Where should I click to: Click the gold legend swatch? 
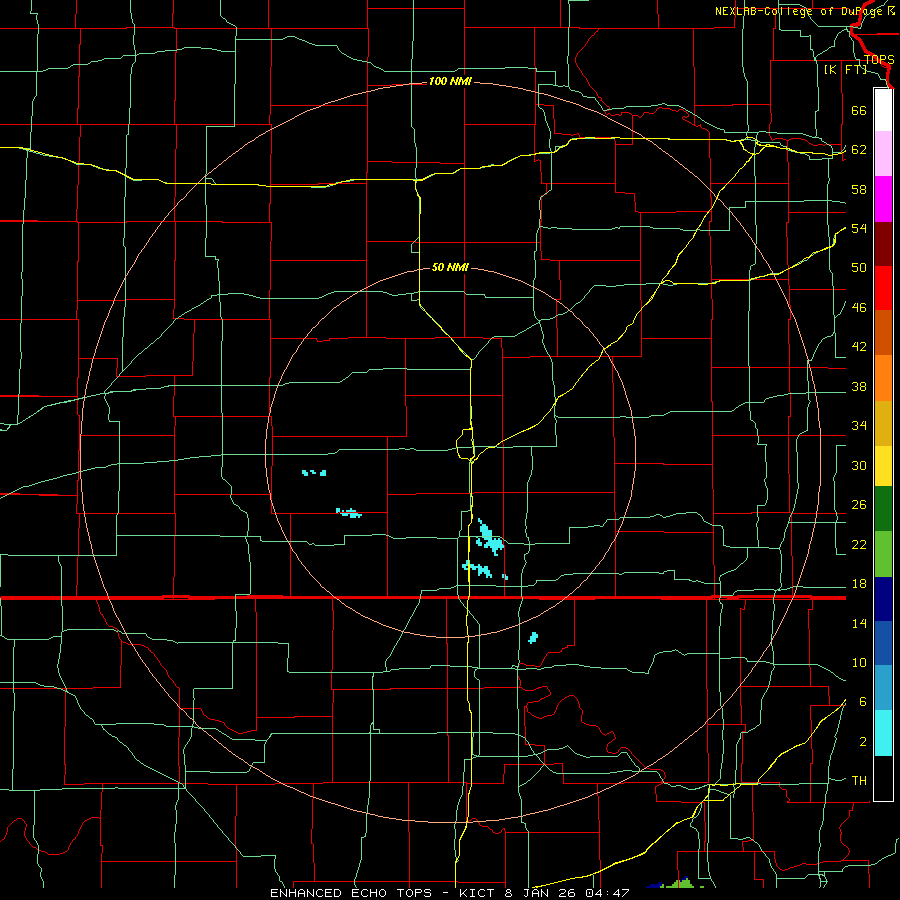(x=883, y=423)
